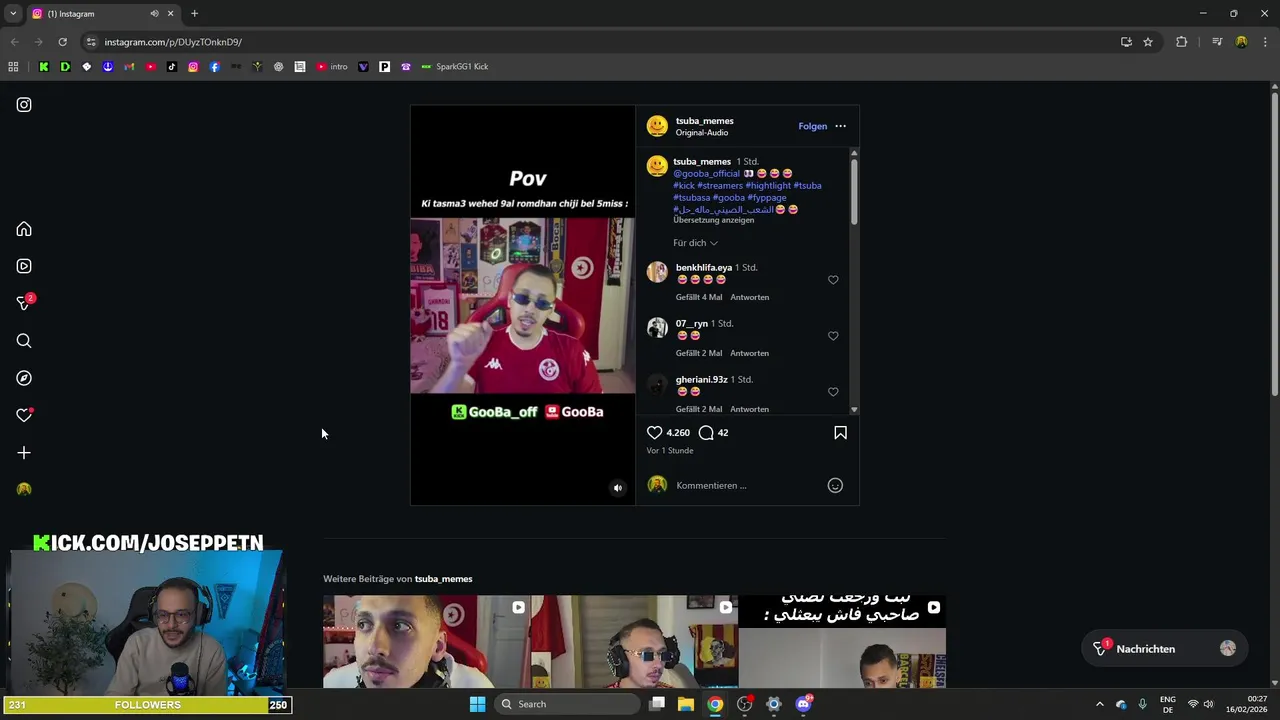Play the Pov video in the post

click(522, 305)
